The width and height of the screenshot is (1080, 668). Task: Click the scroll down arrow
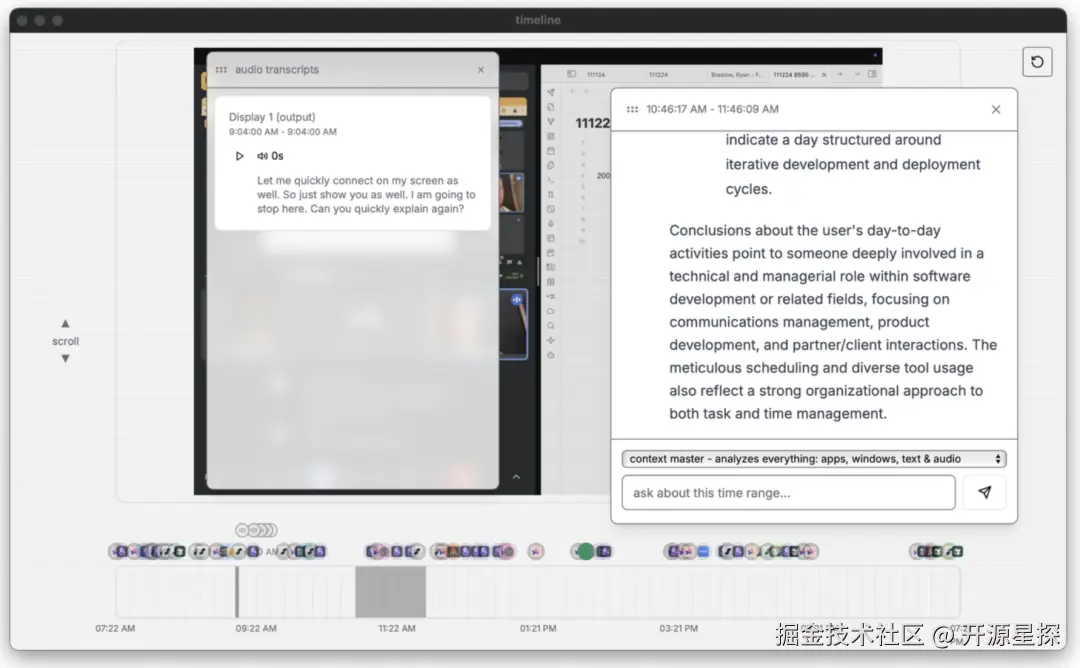[65, 358]
